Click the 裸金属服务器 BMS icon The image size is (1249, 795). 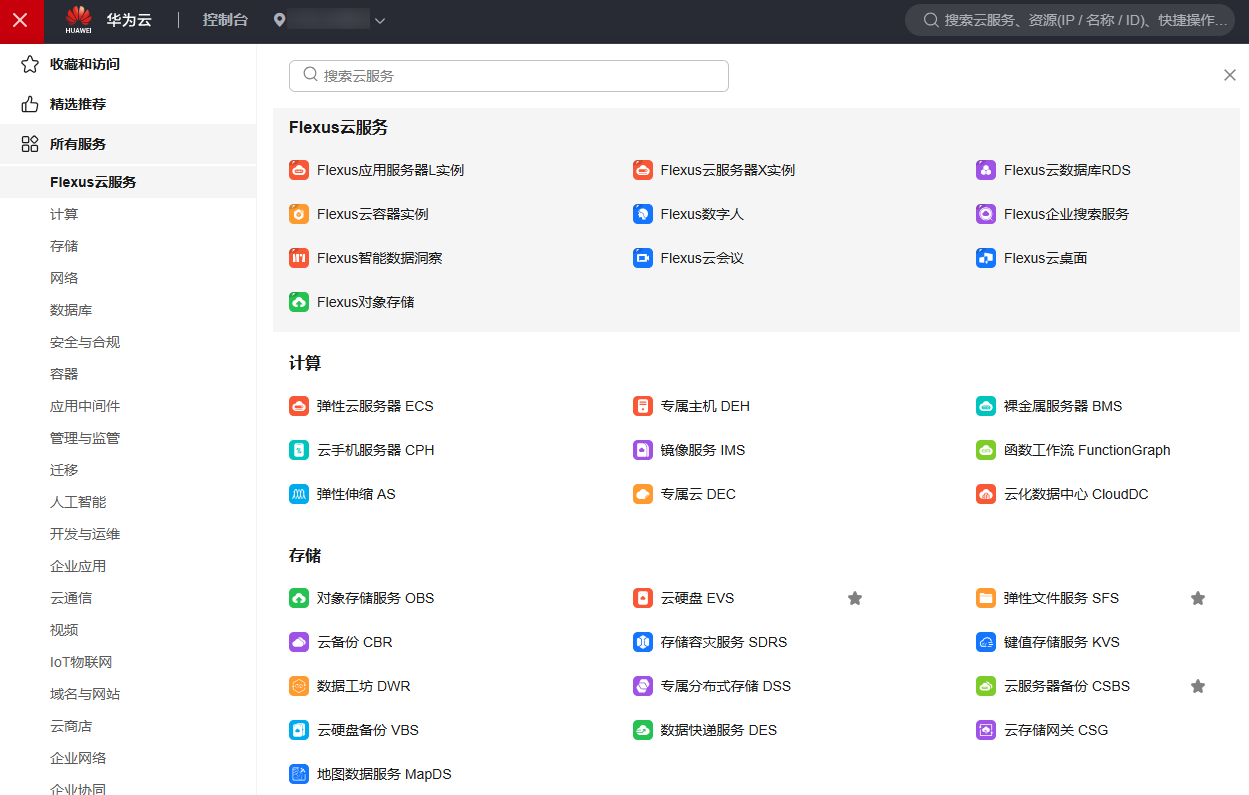coord(986,406)
